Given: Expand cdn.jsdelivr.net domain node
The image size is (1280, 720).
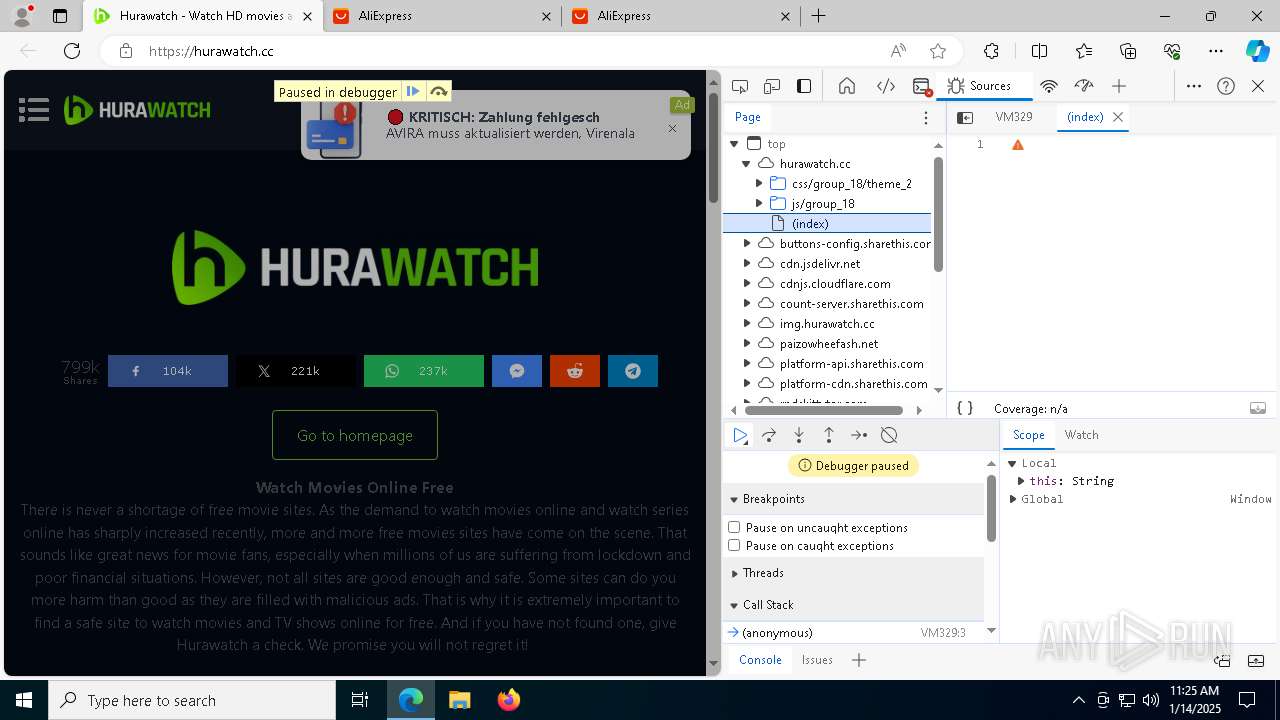Looking at the screenshot, I should pos(747,264).
